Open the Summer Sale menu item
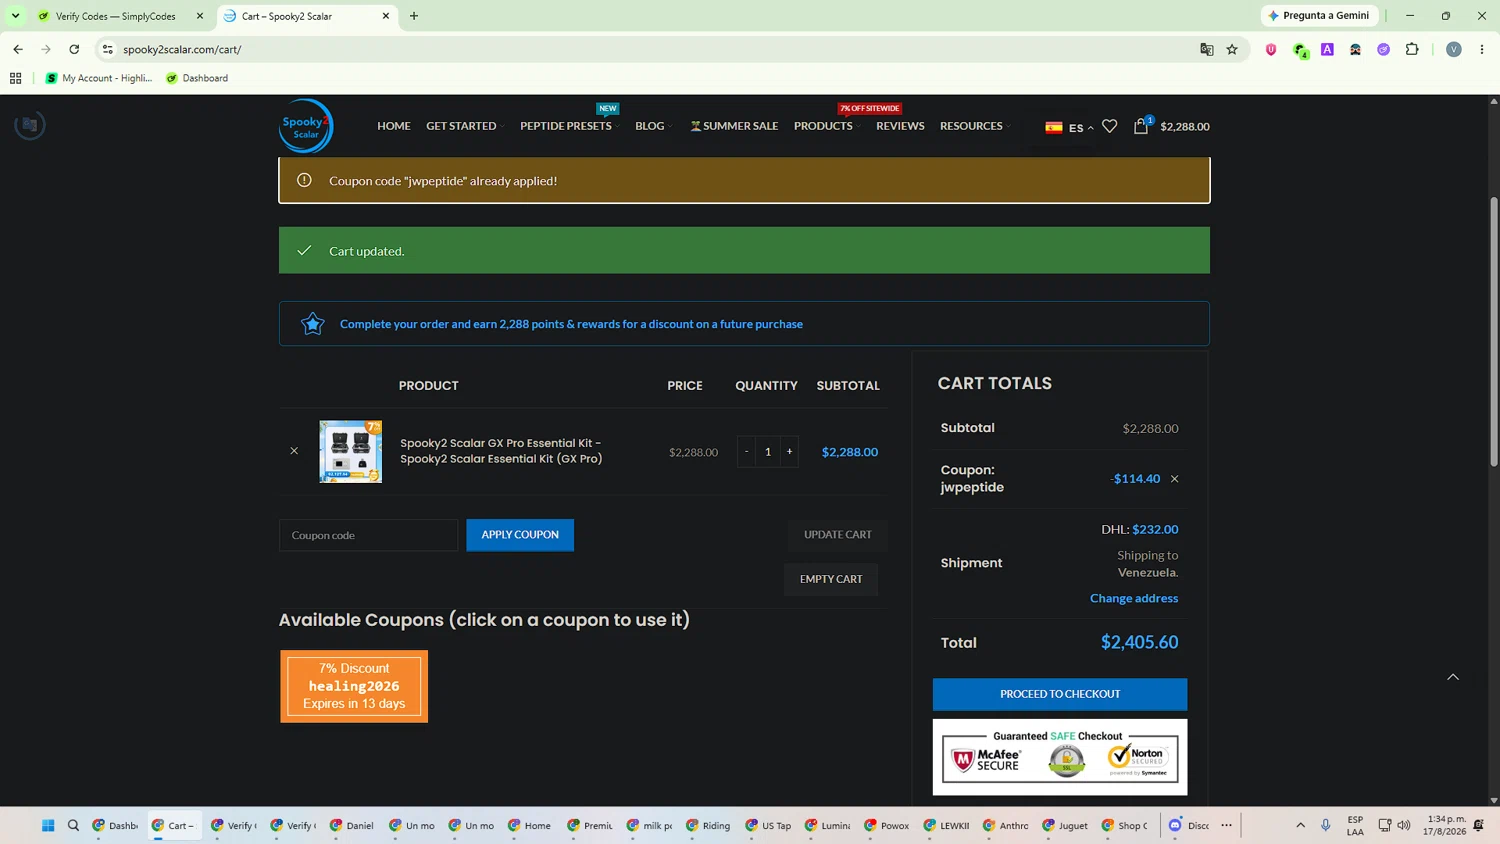This screenshot has height=844, width=1500. [x=734, y=126]
